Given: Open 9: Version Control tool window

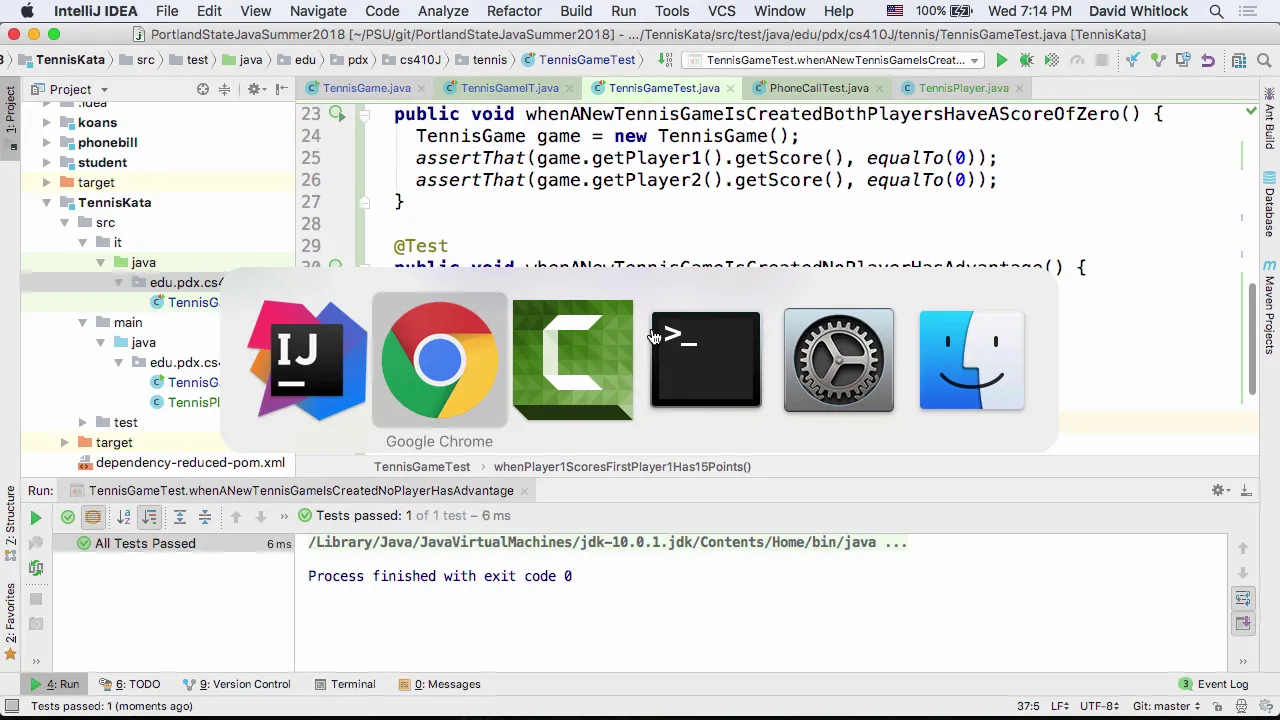Looking at the screenshot, I should click(x=236, y=684).
